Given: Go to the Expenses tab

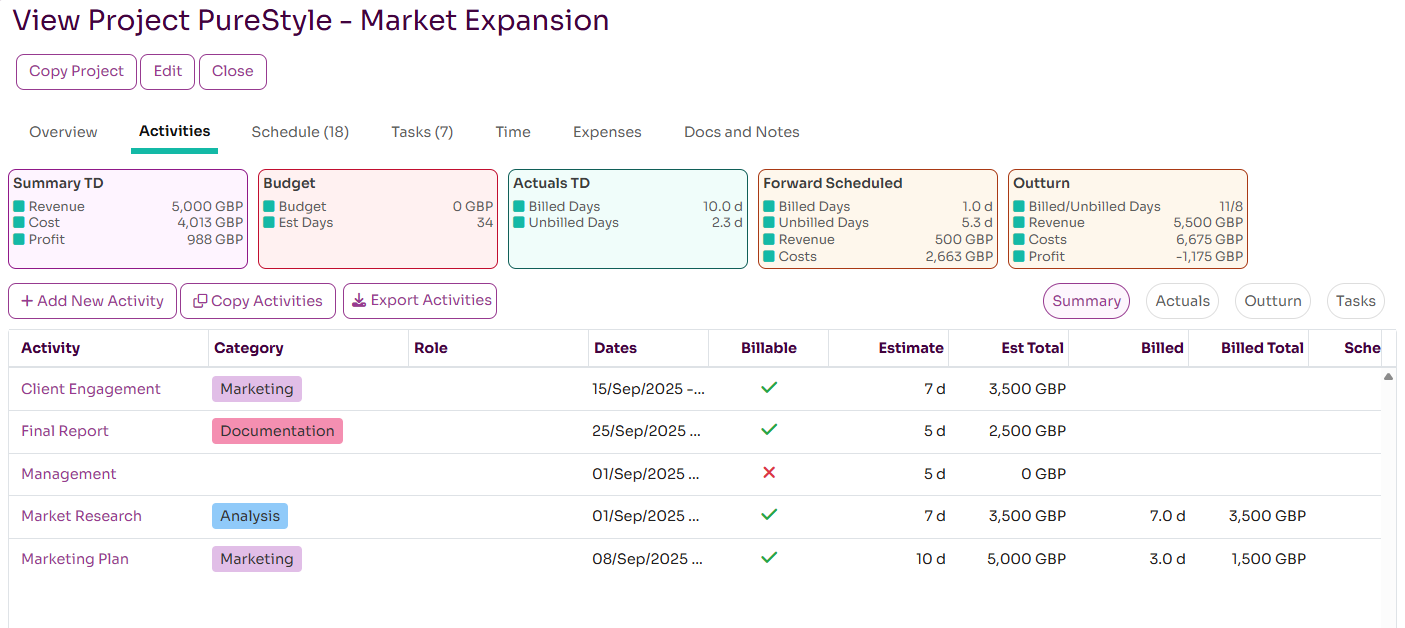Looking at the screenshot, I should coord(607,132).
